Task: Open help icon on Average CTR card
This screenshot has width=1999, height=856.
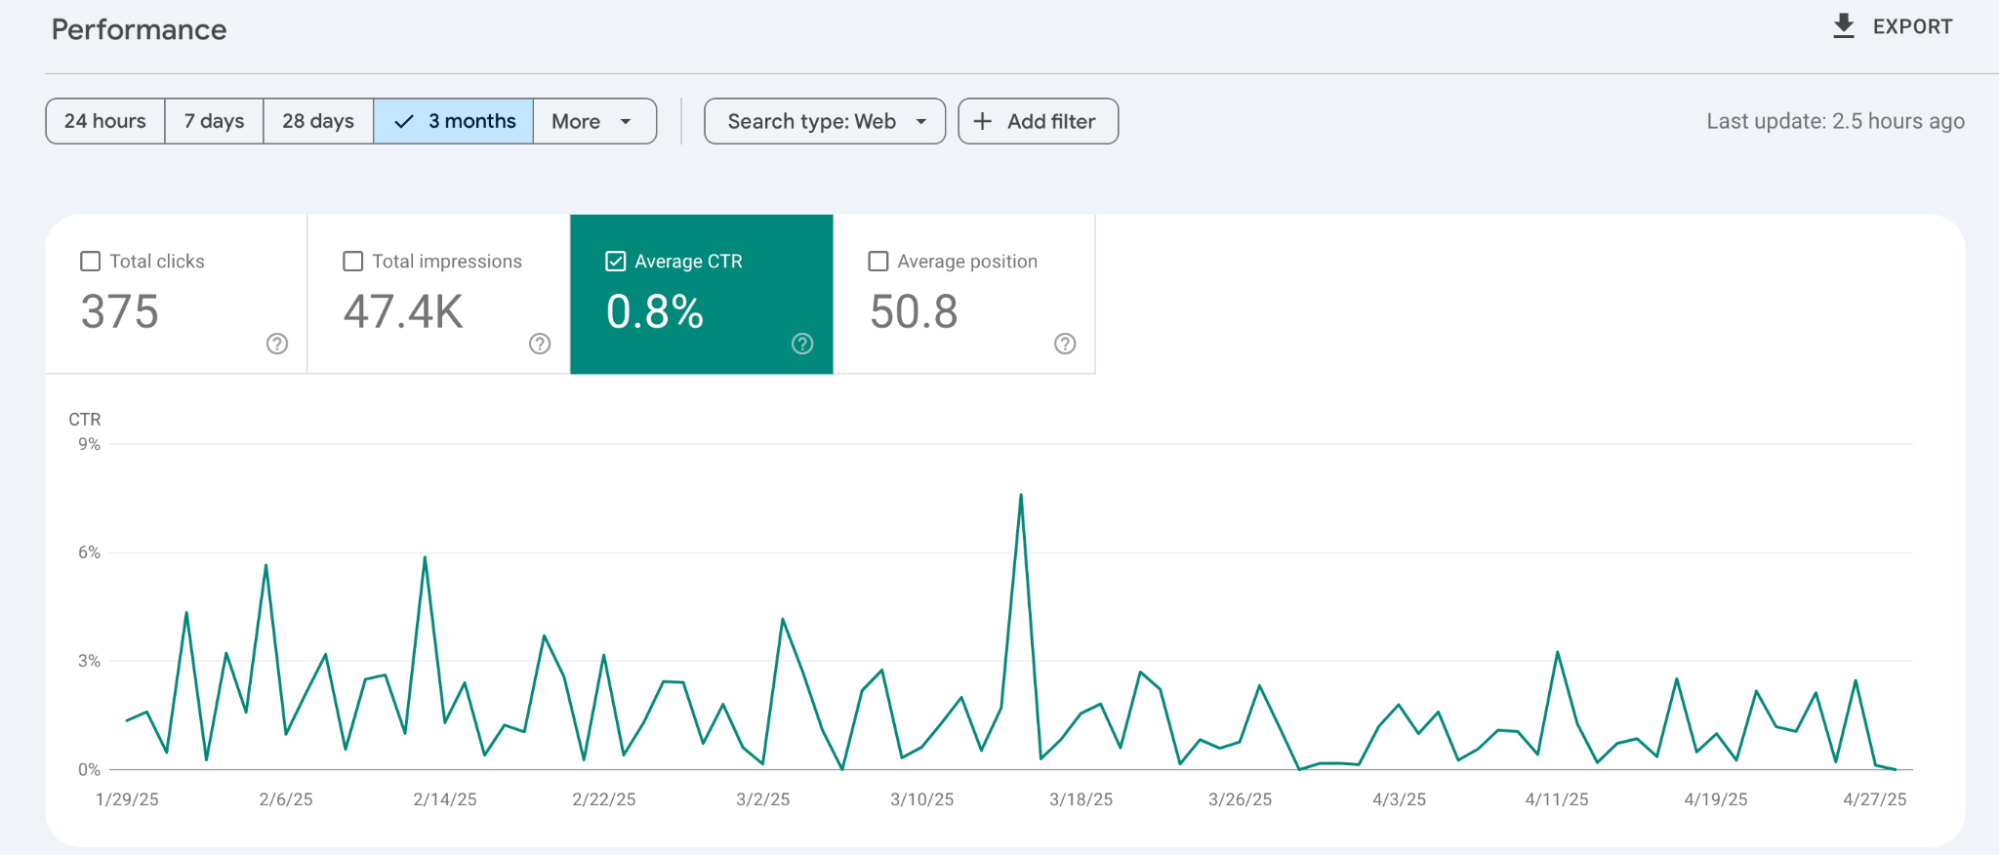Action: pos(802,344)
